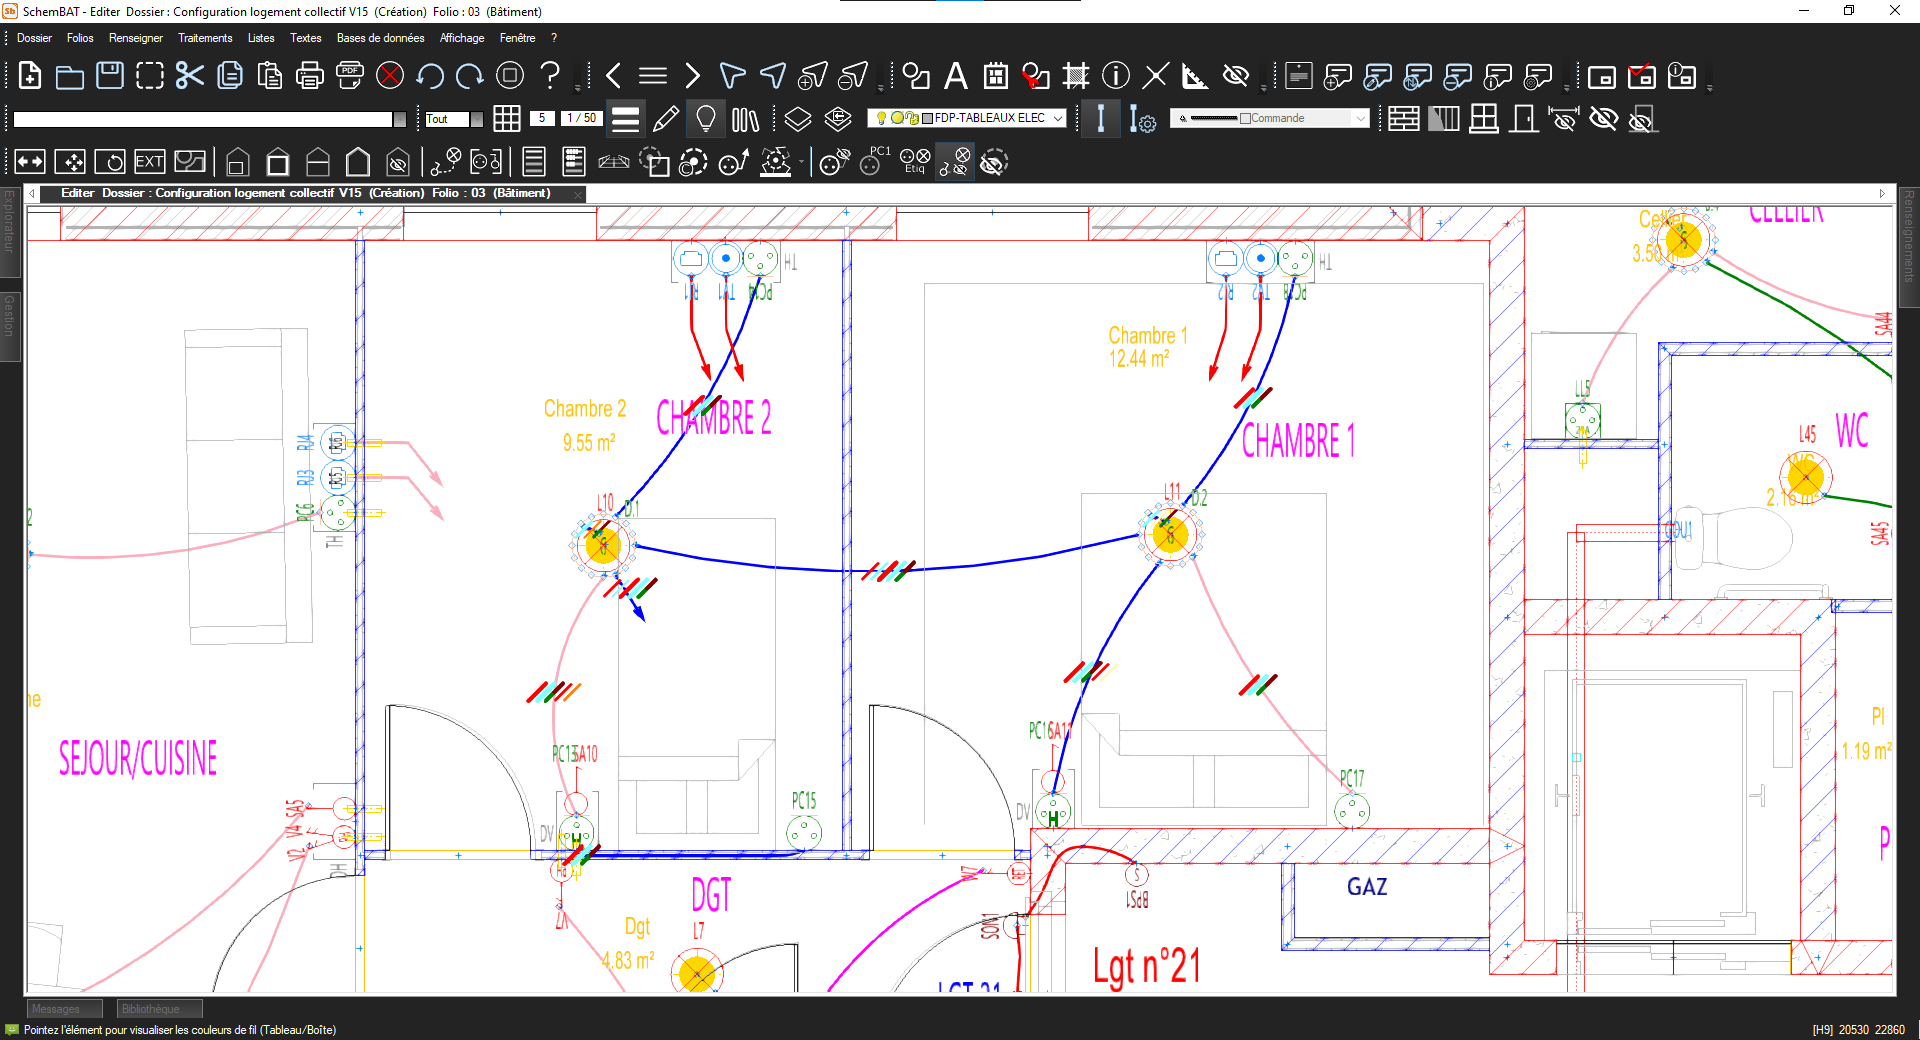Viewport: 1920px width, 1040px height.
Task: Toggle the crossed-eye icon beside dimension eye
Action: (x=1604, y=119)
